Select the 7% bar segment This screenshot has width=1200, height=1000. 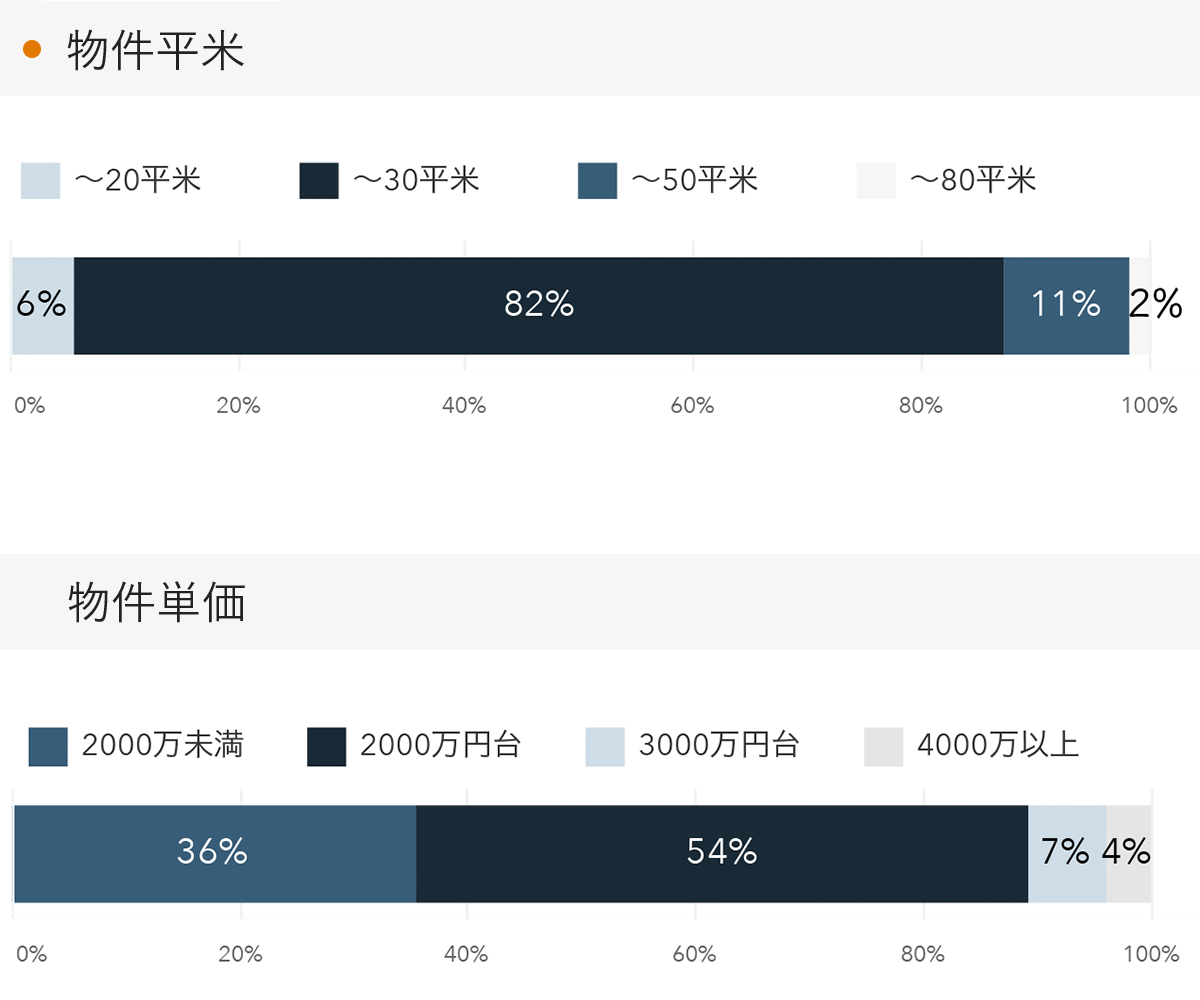[x=1066, y=853]
